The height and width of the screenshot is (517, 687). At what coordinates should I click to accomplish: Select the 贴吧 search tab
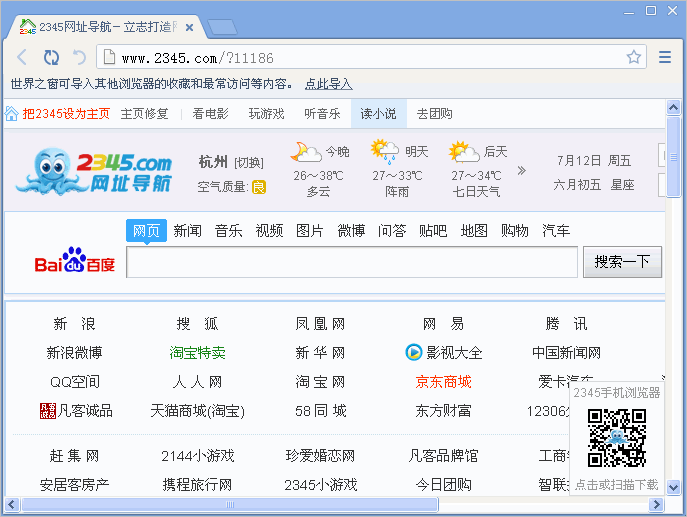coord(433,230)
